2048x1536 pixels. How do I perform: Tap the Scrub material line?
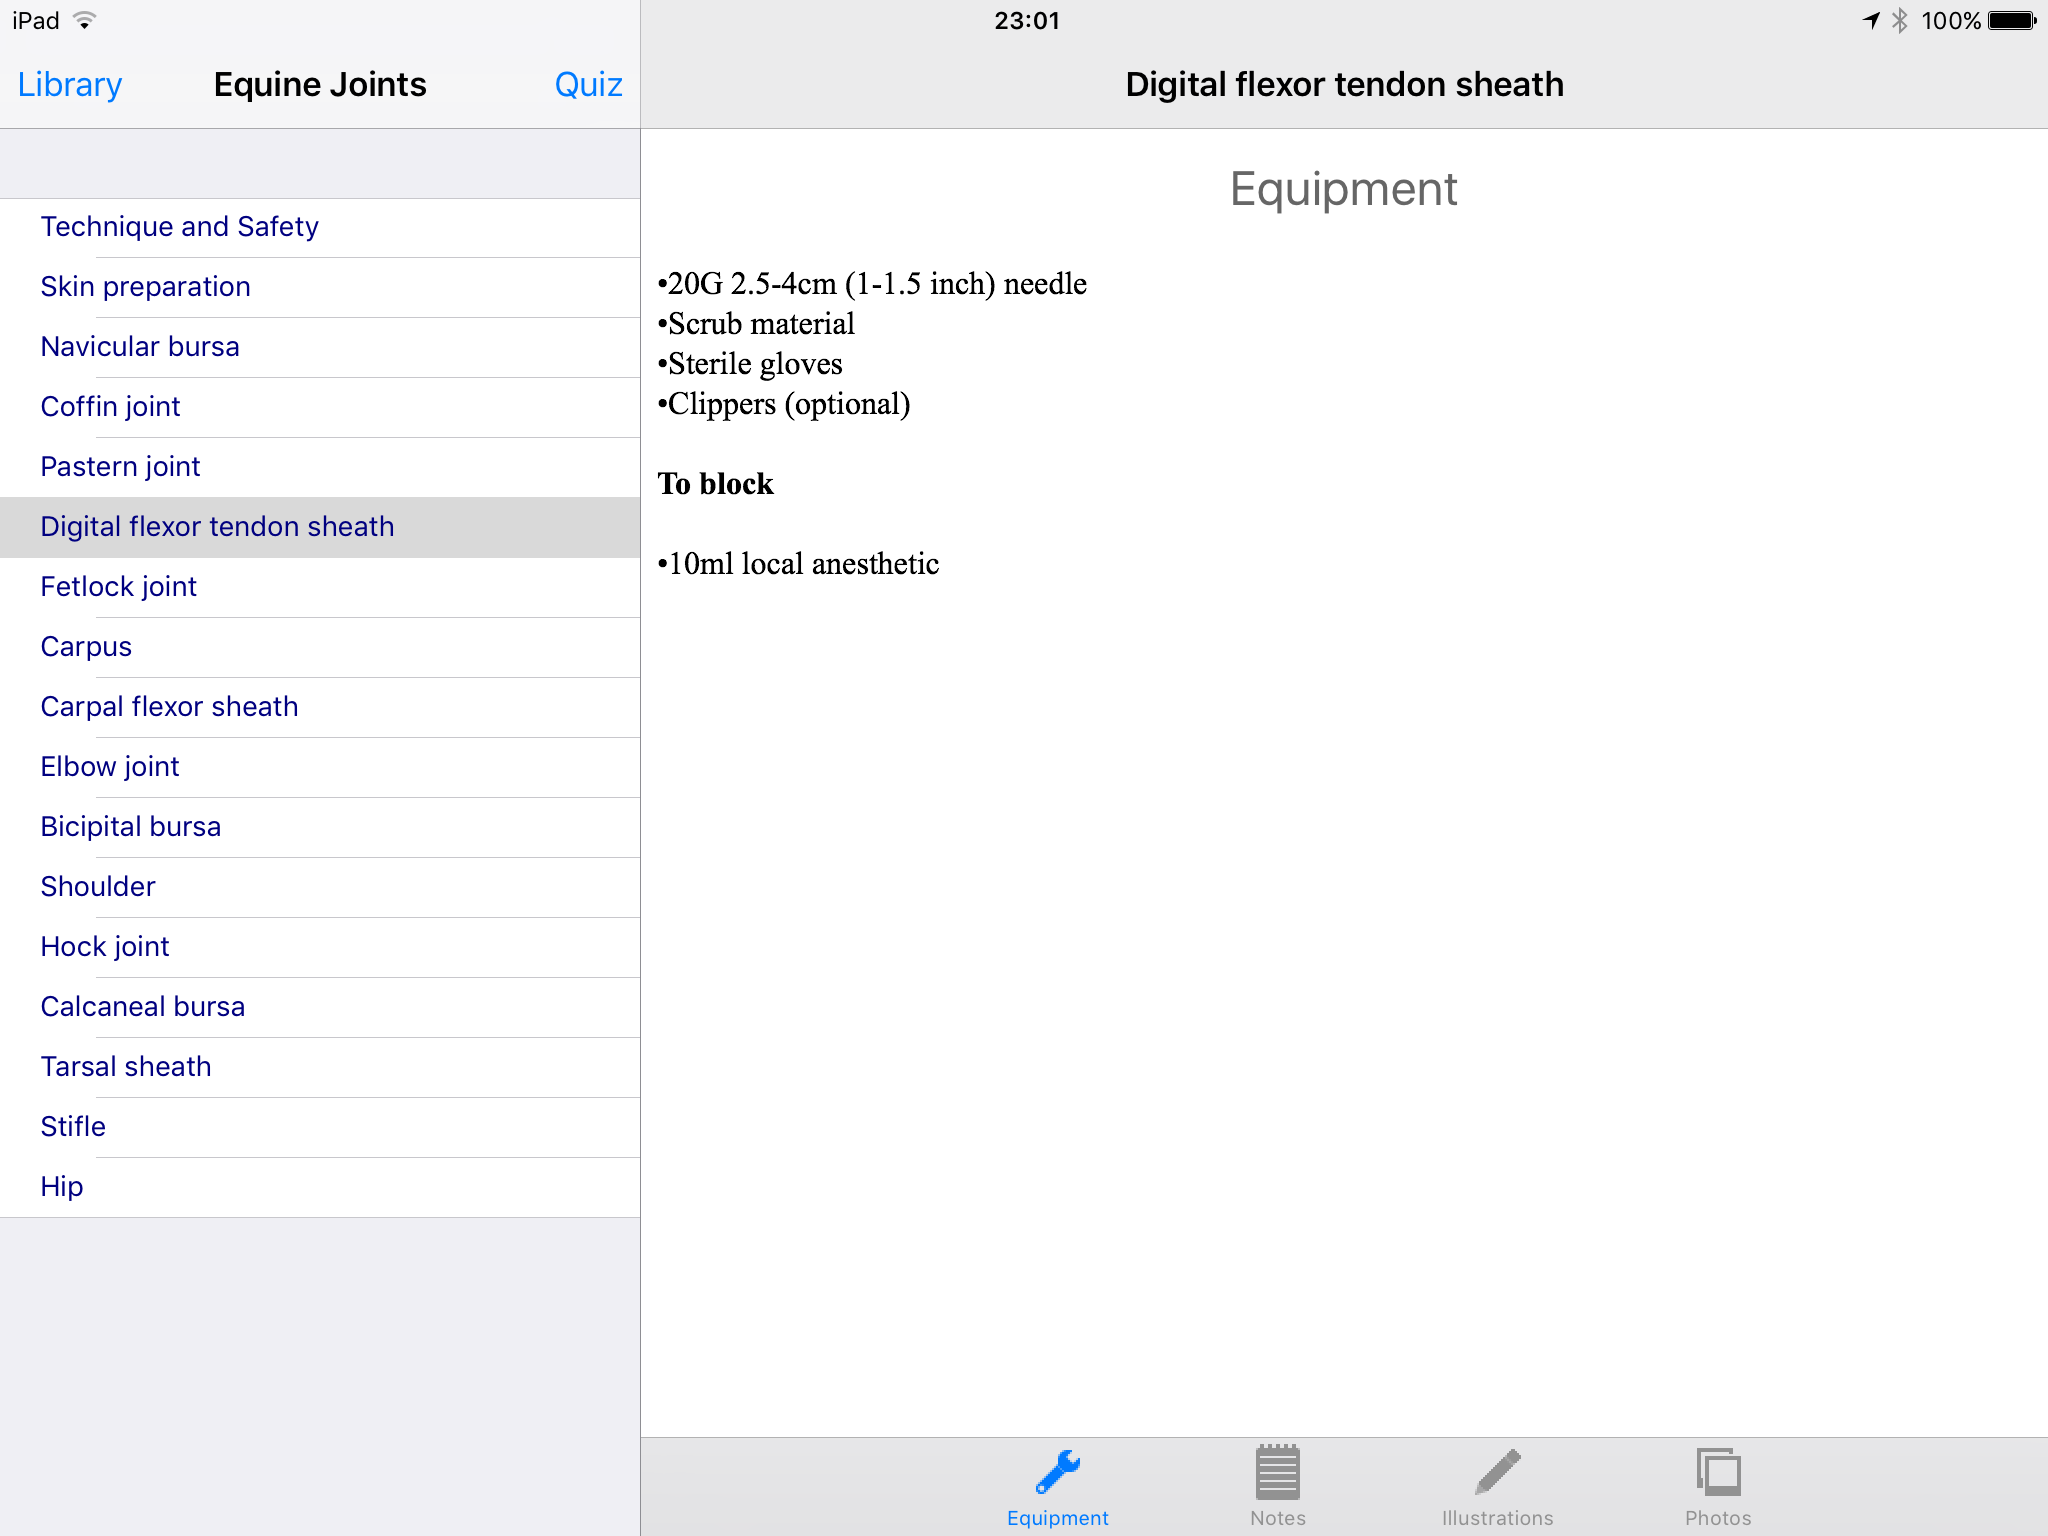756,324
